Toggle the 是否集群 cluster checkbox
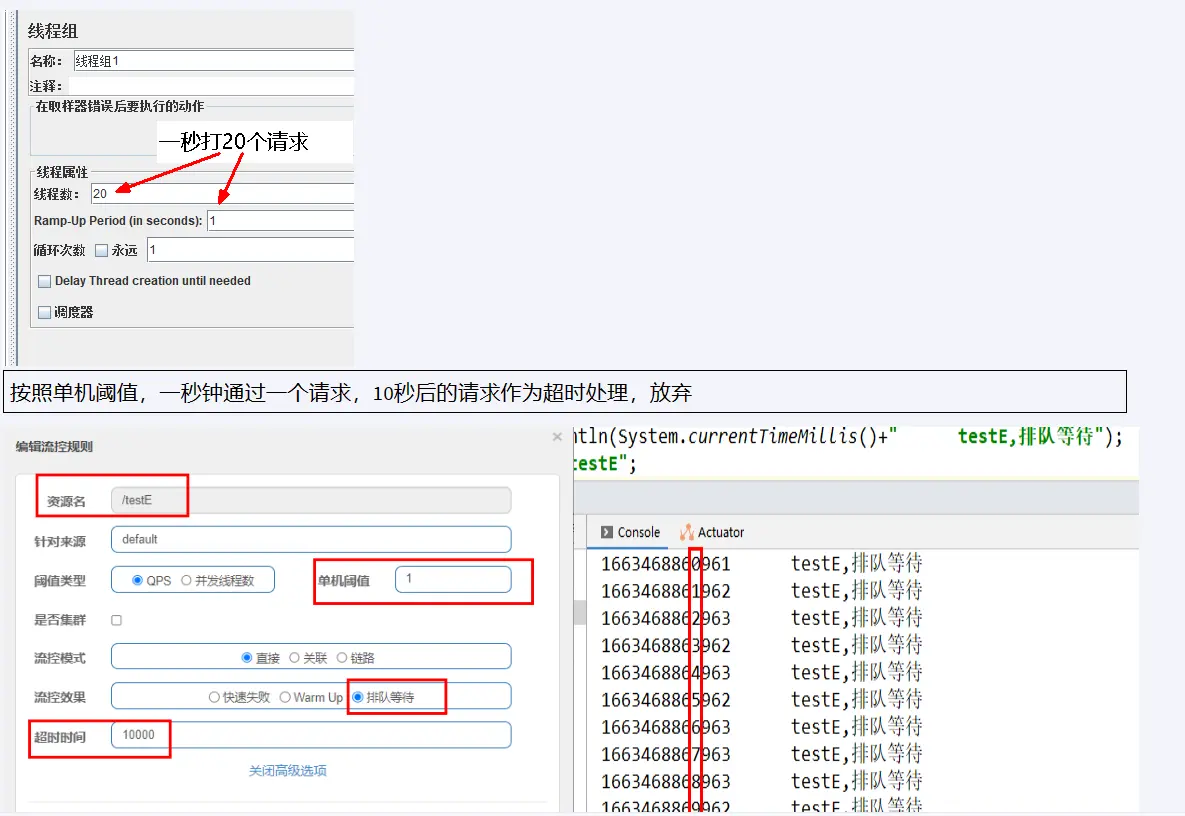 click(116, 620)
